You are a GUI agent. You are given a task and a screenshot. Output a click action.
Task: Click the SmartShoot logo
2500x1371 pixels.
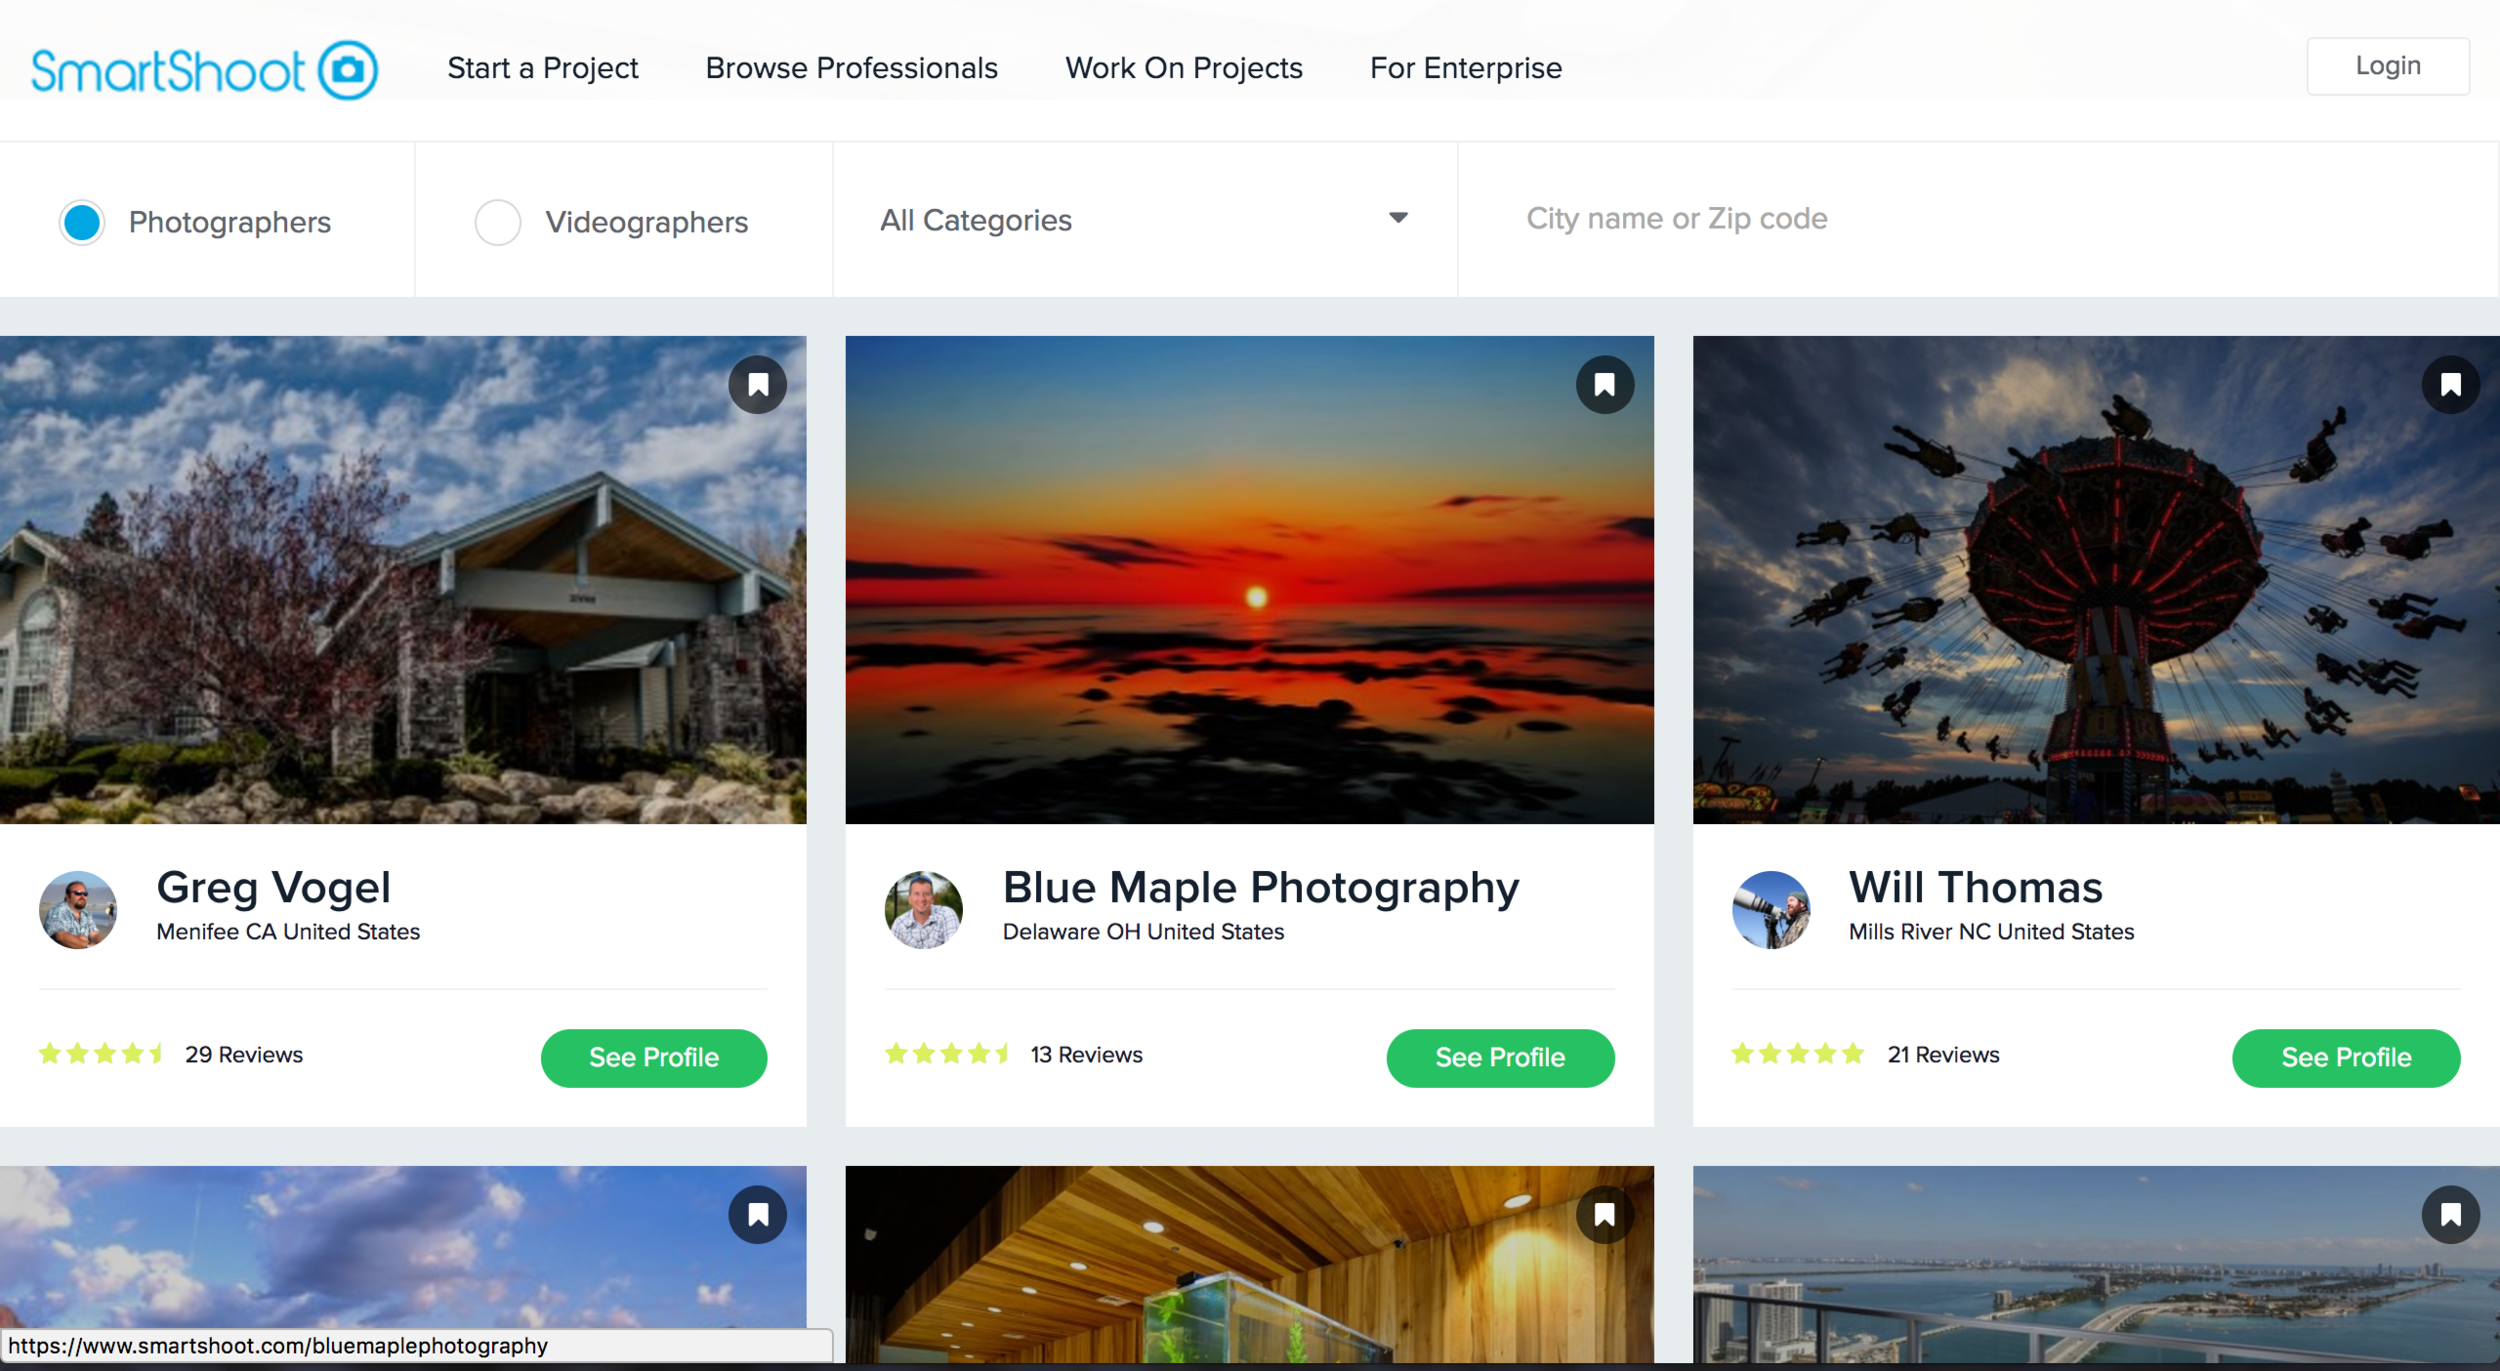[204, 70]
